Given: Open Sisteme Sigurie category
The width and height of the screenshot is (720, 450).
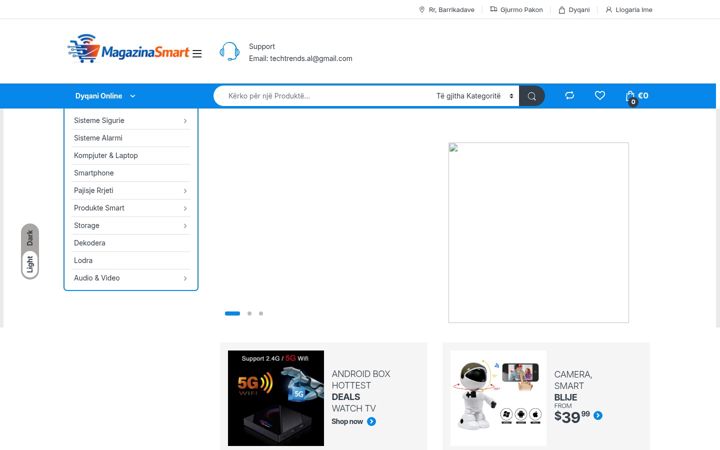Looking at the screenshot, I should (99, 120).
